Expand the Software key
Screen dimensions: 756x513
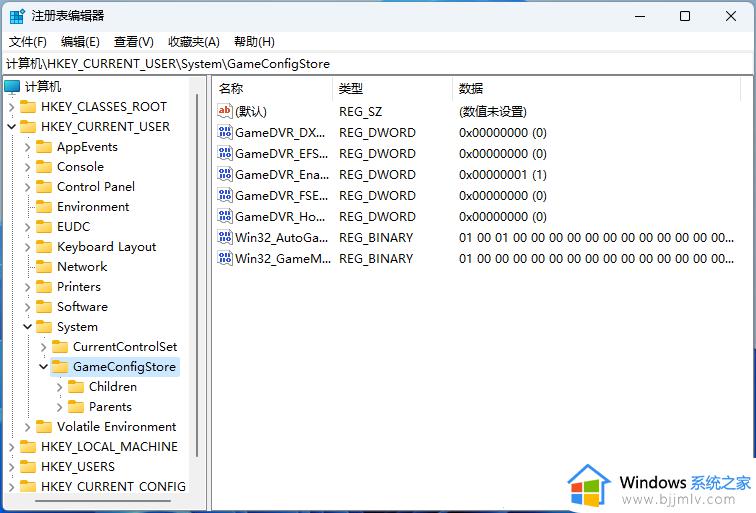click(x=27, y=307)
